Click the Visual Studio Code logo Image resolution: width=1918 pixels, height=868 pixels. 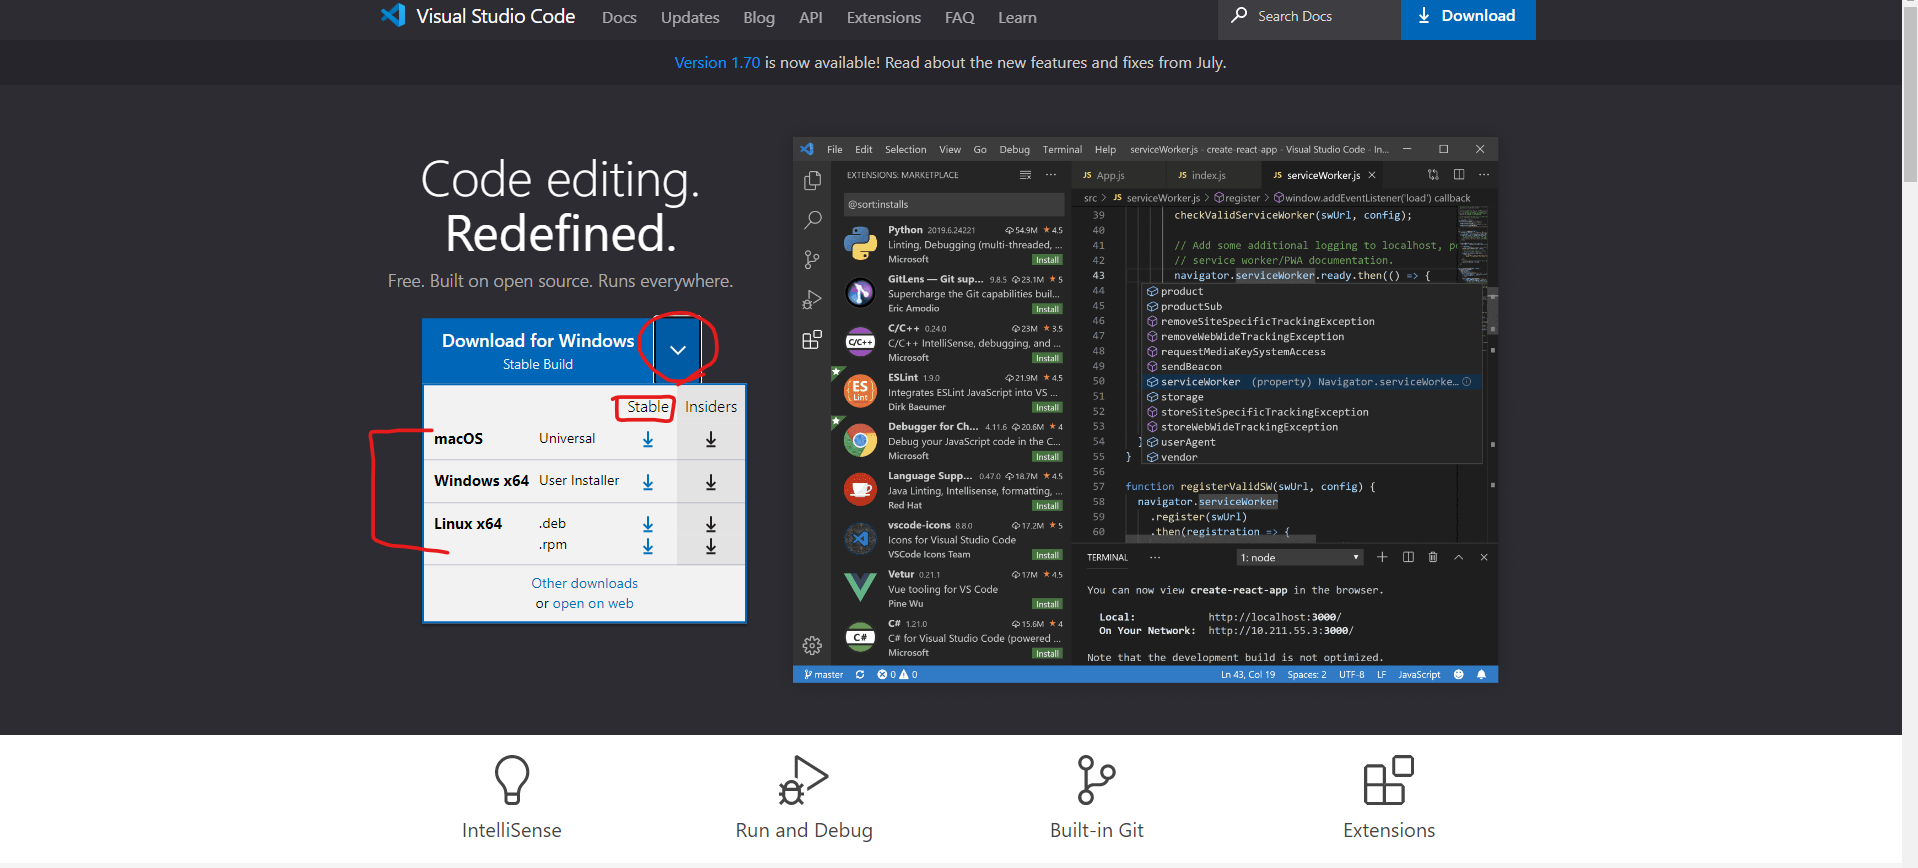point(393,16)
